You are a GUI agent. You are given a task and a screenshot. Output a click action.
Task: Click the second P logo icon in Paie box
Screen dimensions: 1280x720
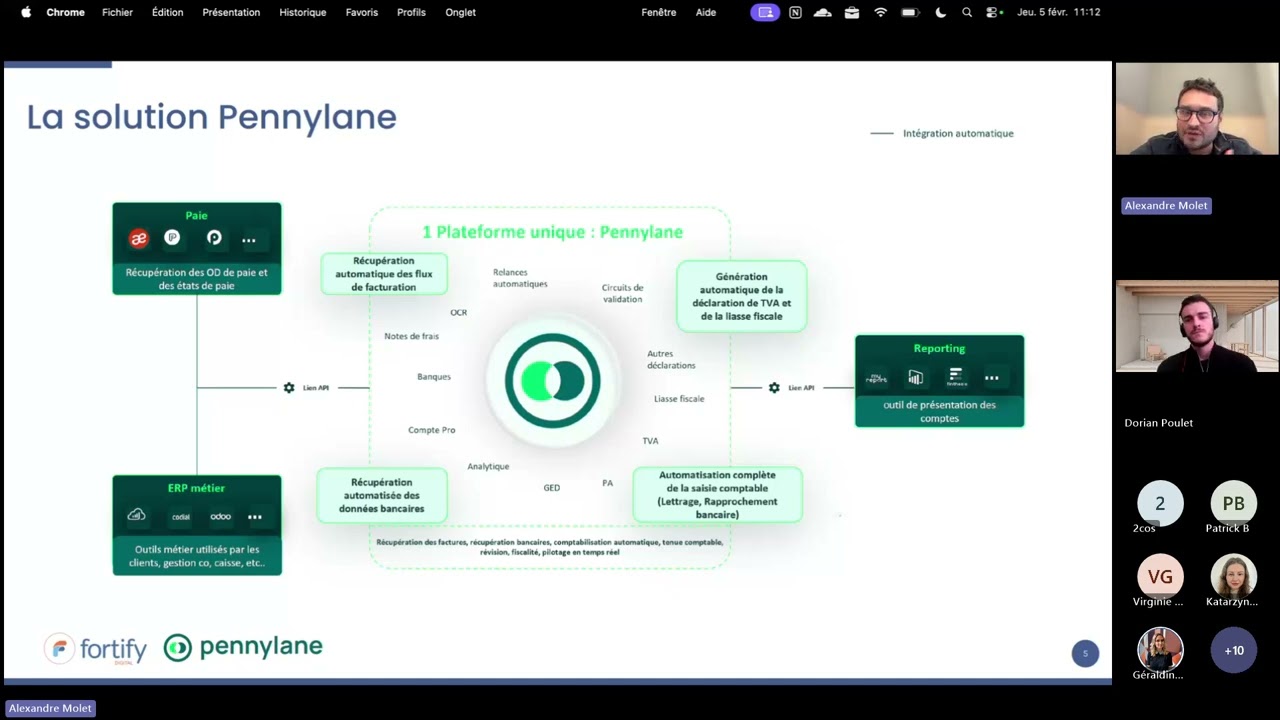tap(214, 238)
